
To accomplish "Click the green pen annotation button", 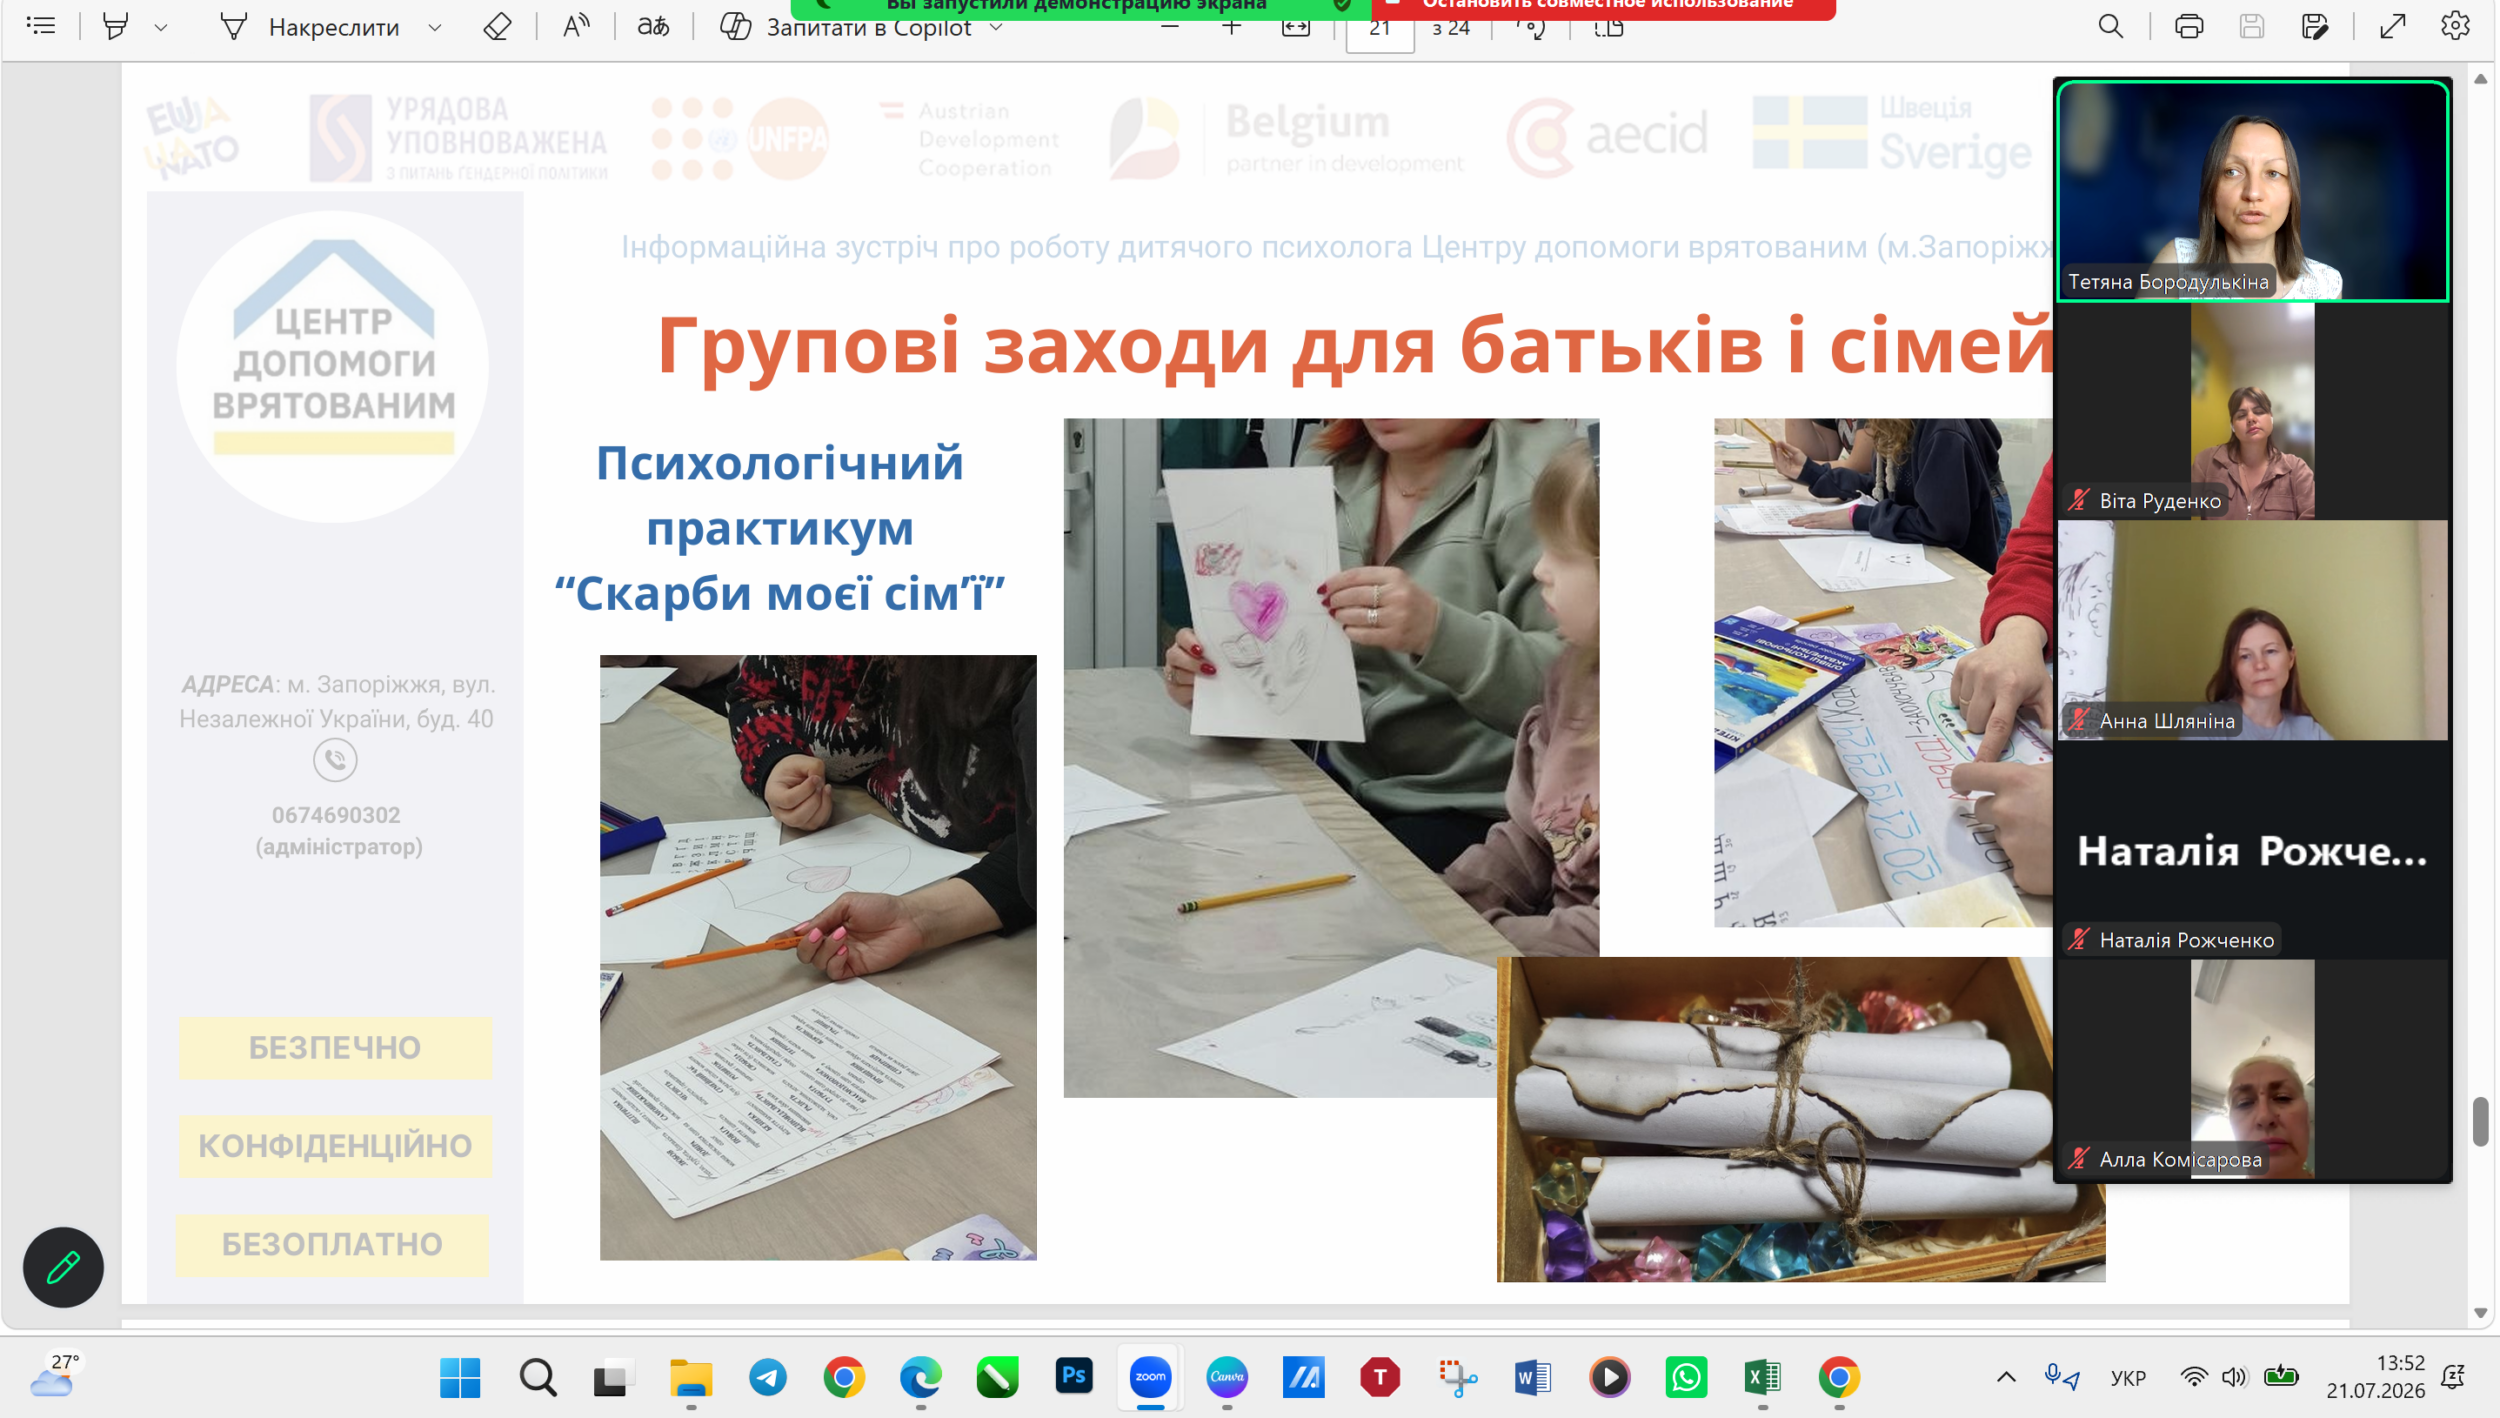I will [x=63, y=1267].
